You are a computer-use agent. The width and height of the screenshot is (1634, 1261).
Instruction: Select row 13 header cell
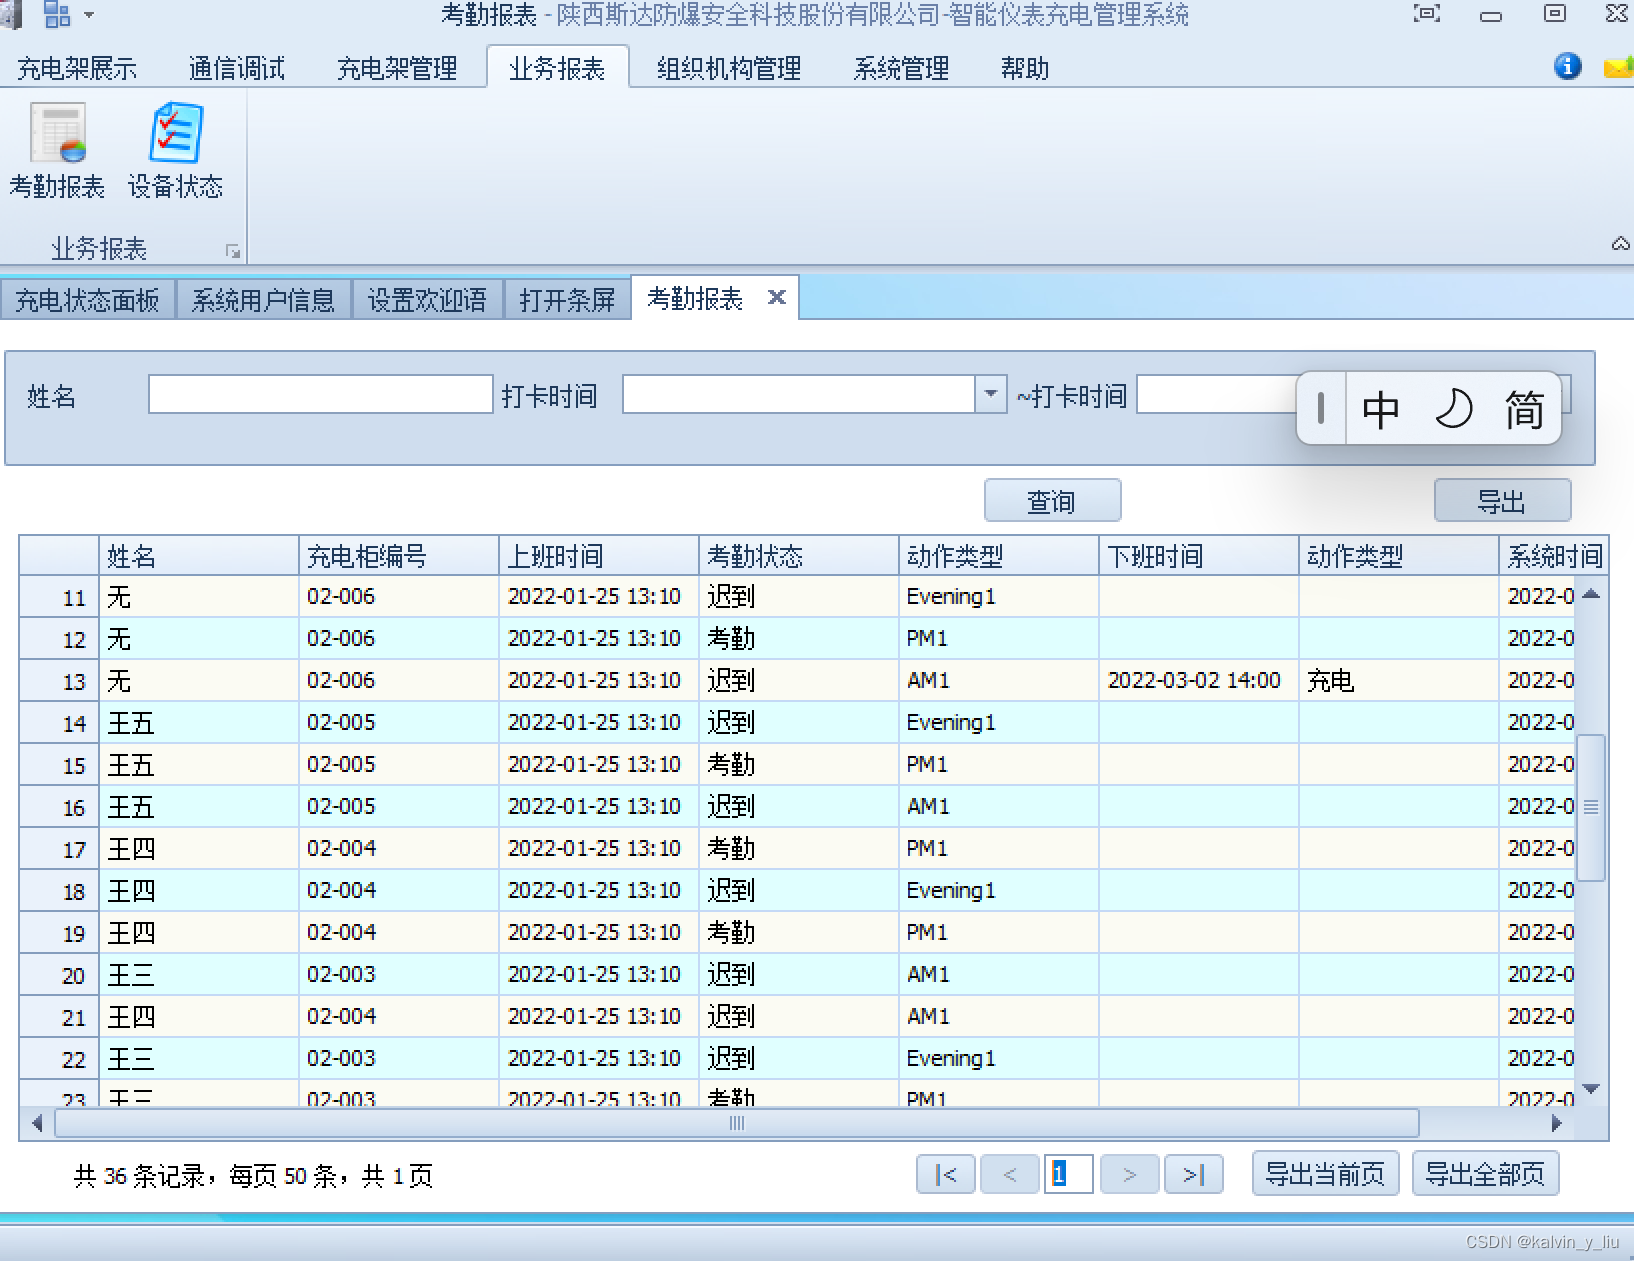coord(59,681)
